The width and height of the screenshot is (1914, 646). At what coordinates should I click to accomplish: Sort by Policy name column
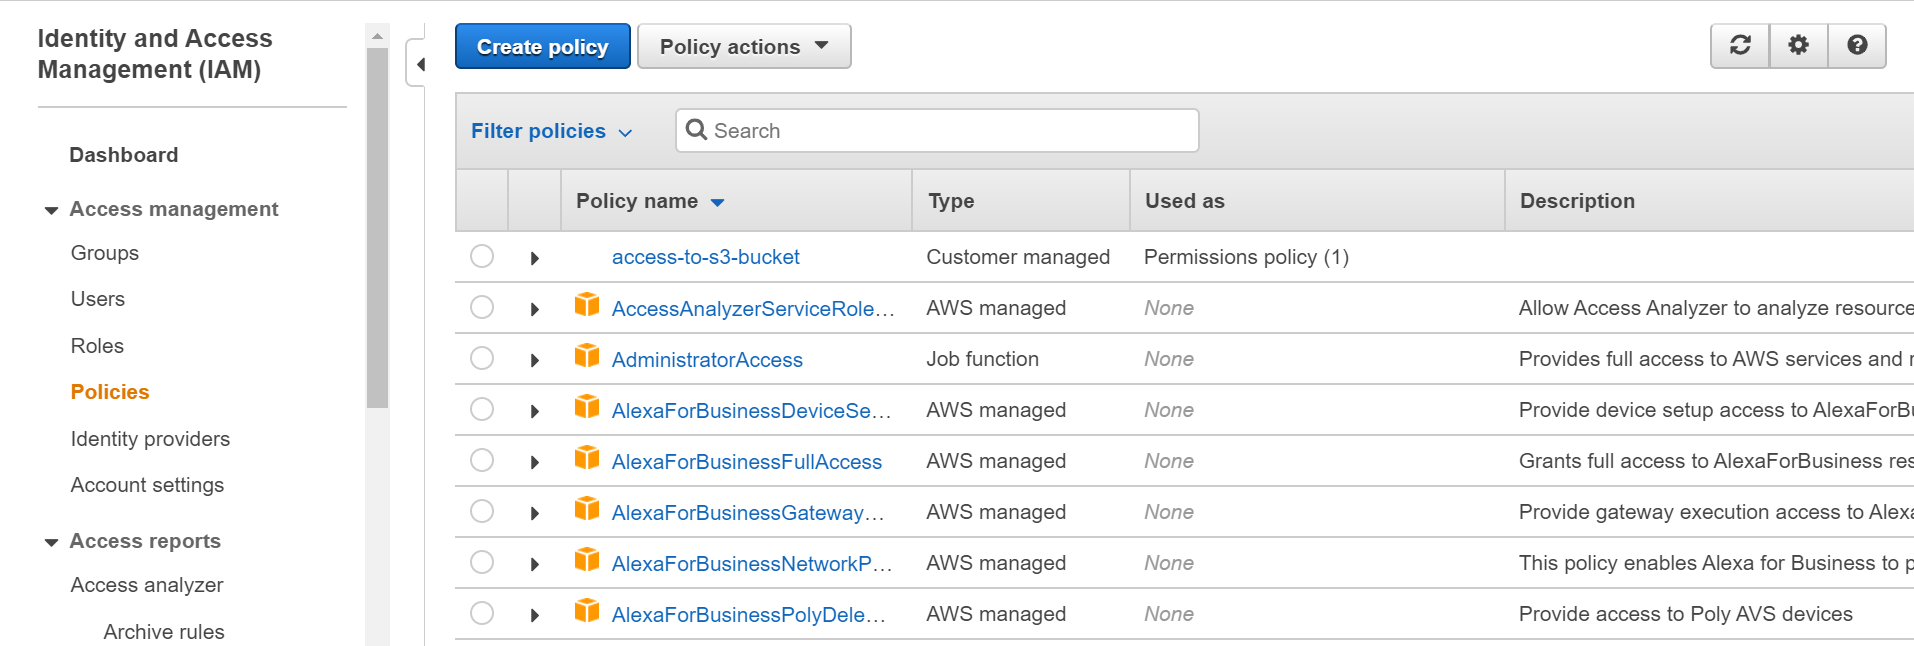[x=650, y=201]
